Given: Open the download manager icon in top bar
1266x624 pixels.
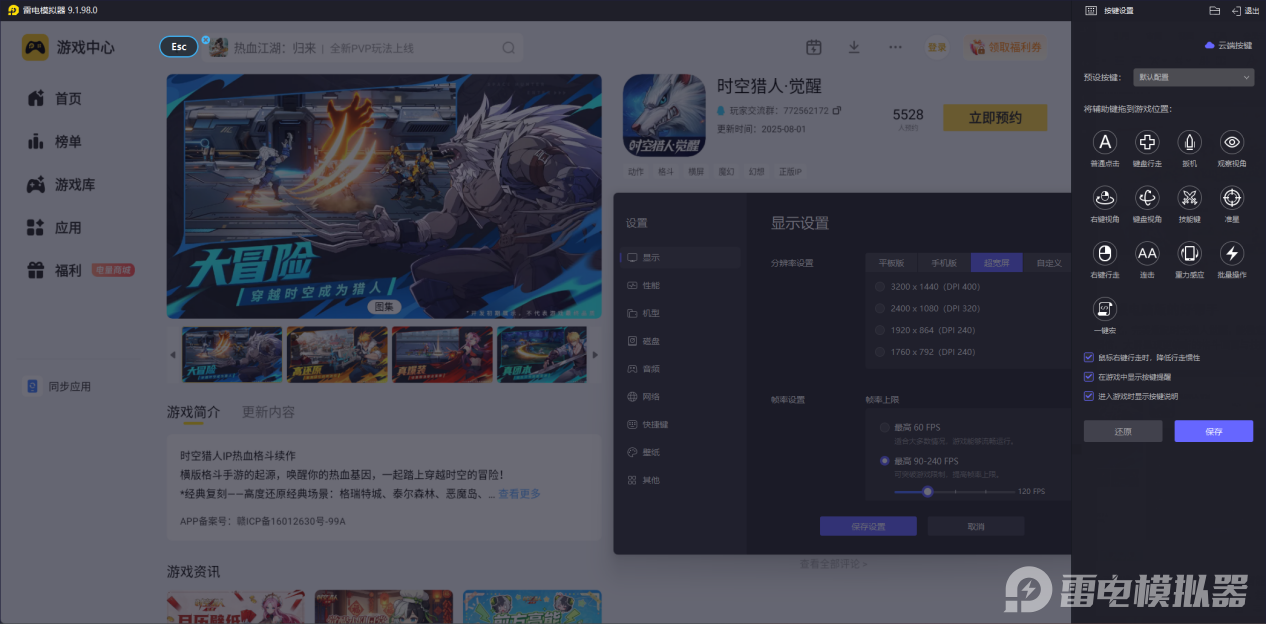Looking at the screenshot, I should pyautogui.click(x=854, y=47).
